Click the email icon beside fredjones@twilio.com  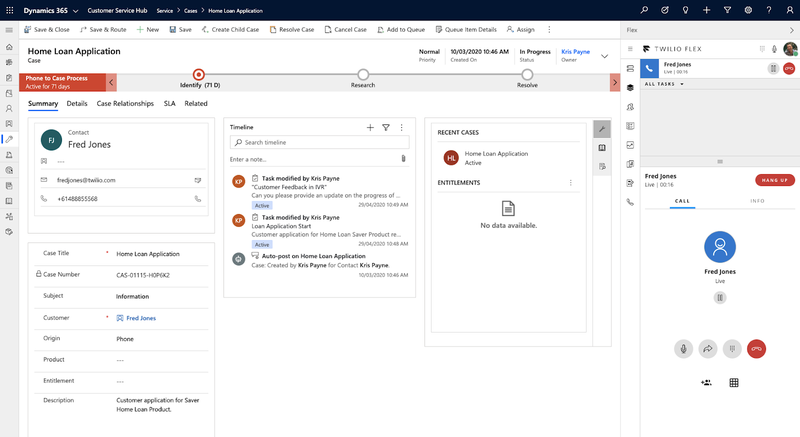[197, 180]
